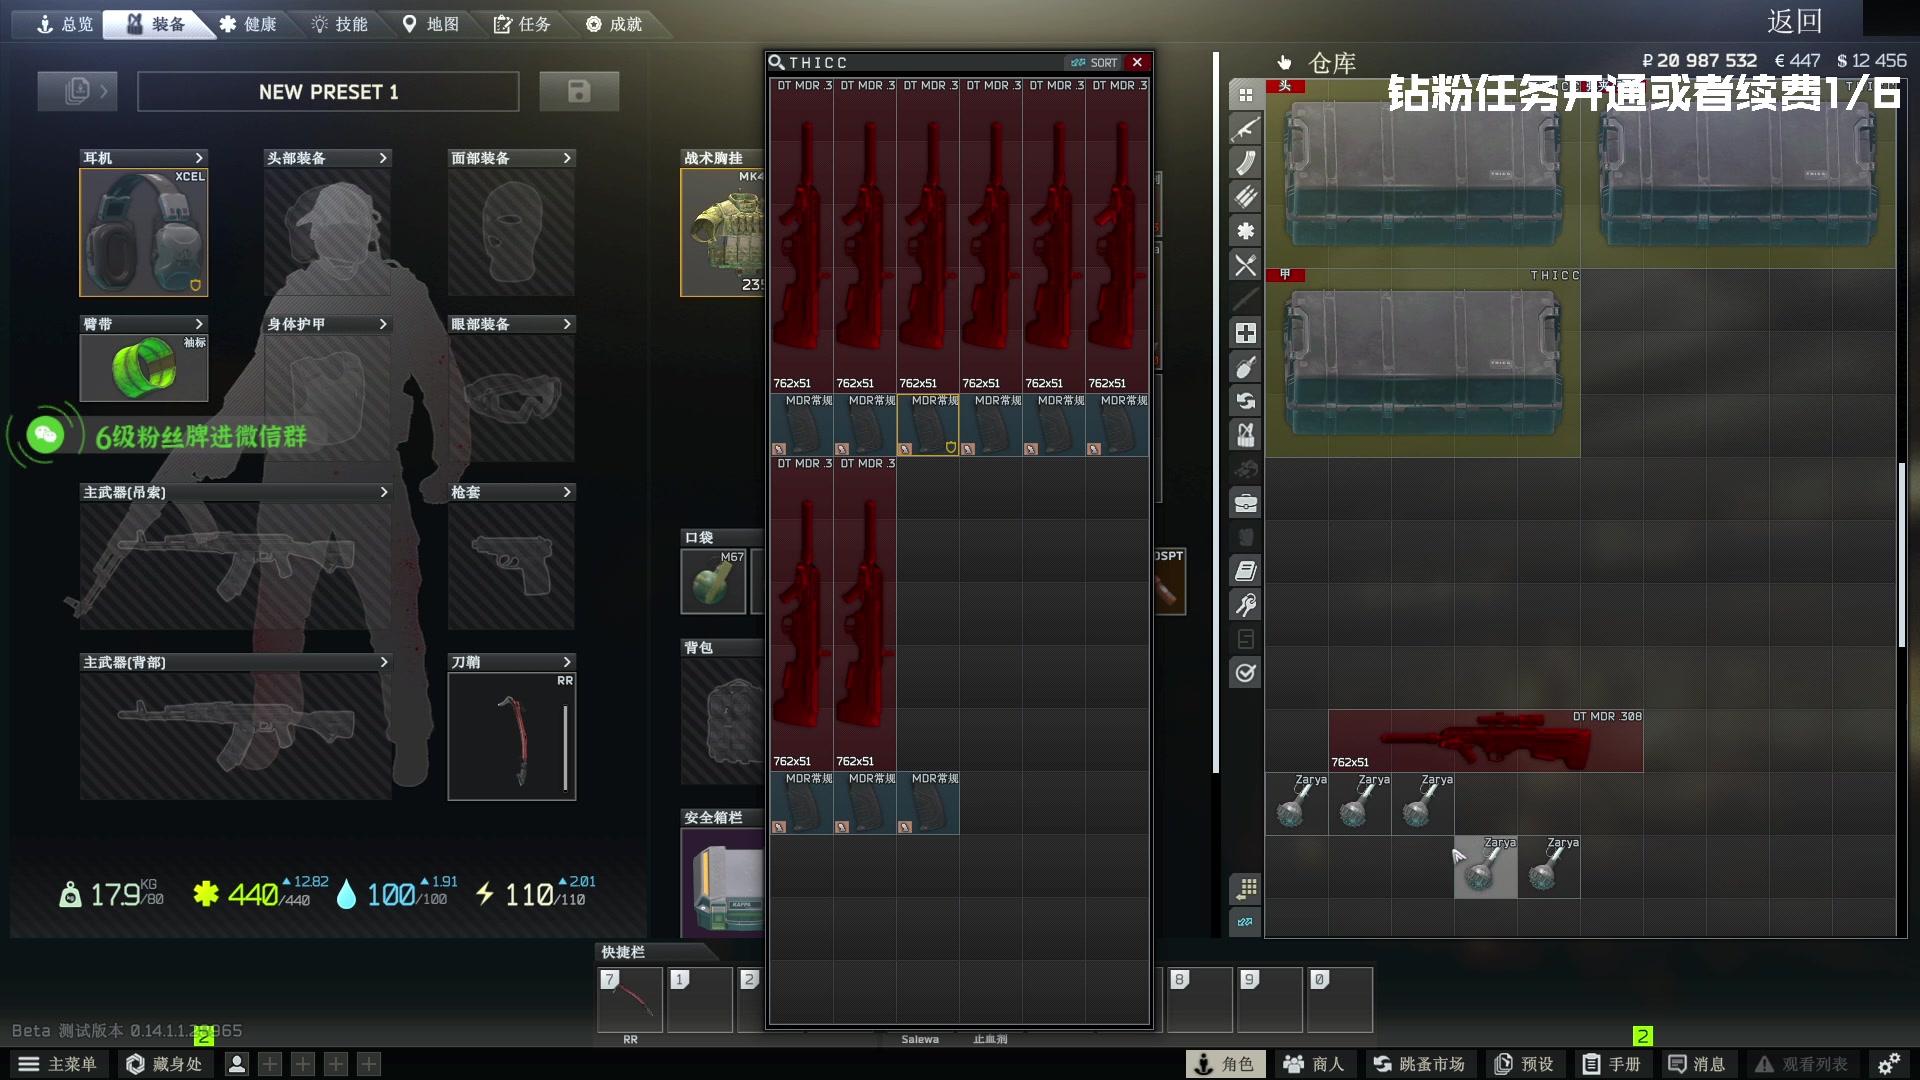Click the stash grid sort icon

coord(1245,888)
